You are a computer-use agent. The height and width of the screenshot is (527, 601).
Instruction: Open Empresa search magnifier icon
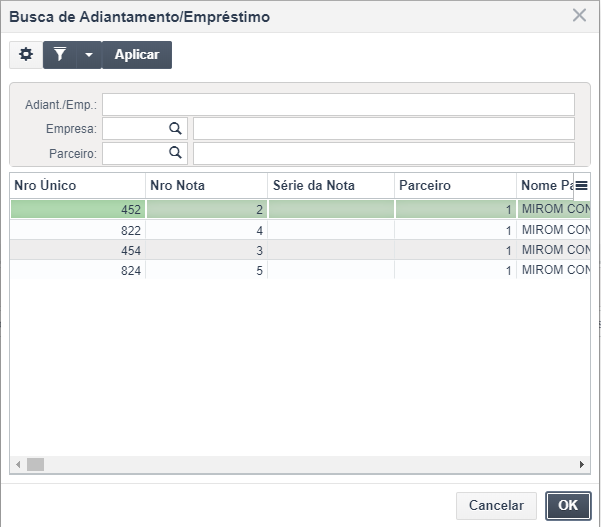(175, 129)
